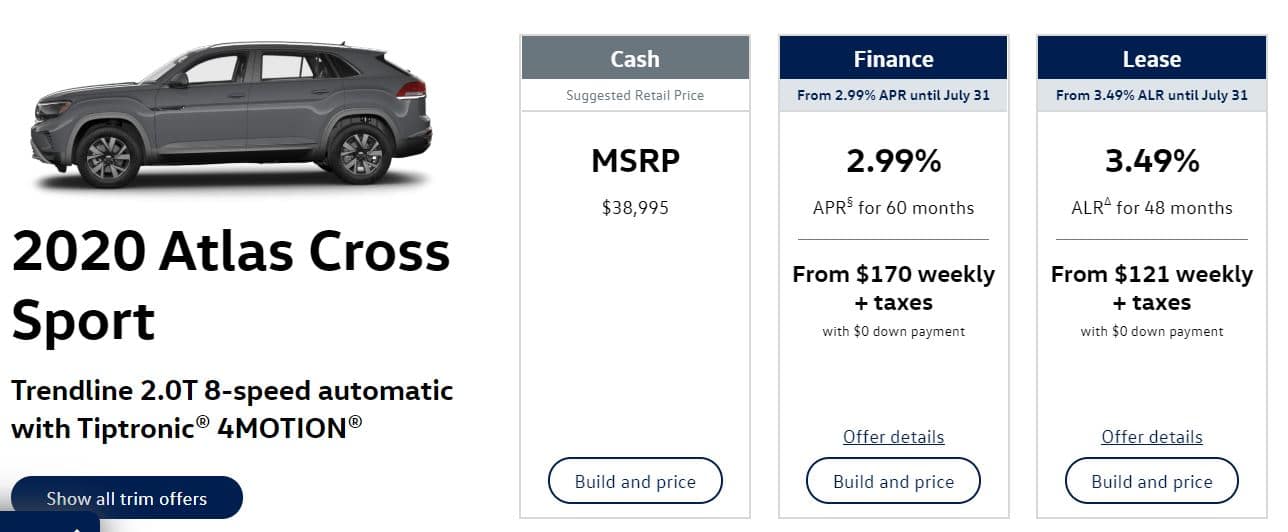This screenshot has height=532, width=1288.
Task: Click the 3.49% lease rate
Action: (x=1152, y=161)
